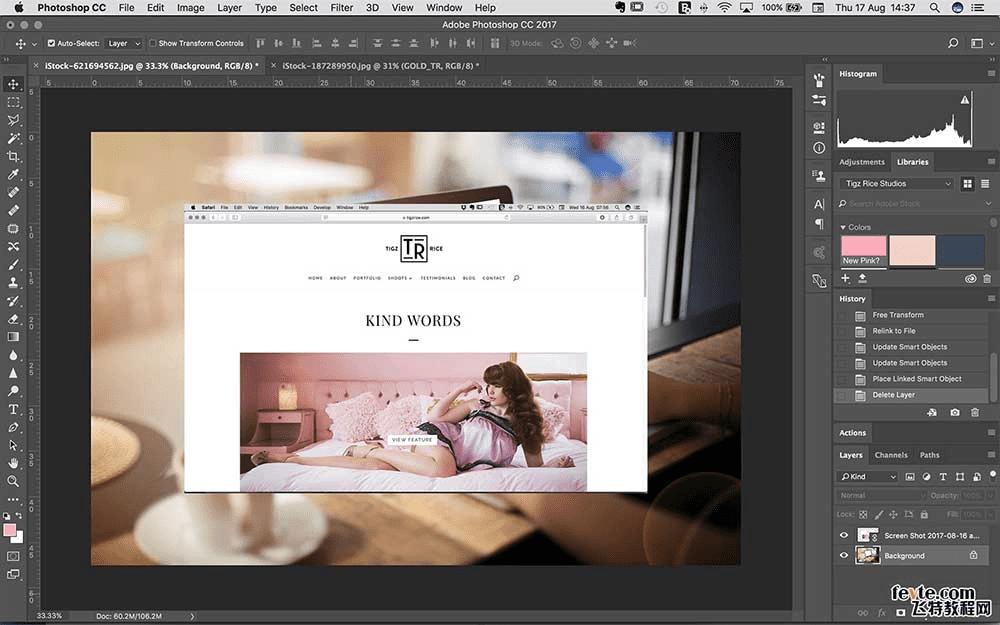Image resolution: width=1000 pixels, height=625 pixels.
Task: Select the Crop tool
Action: [14, 157]
